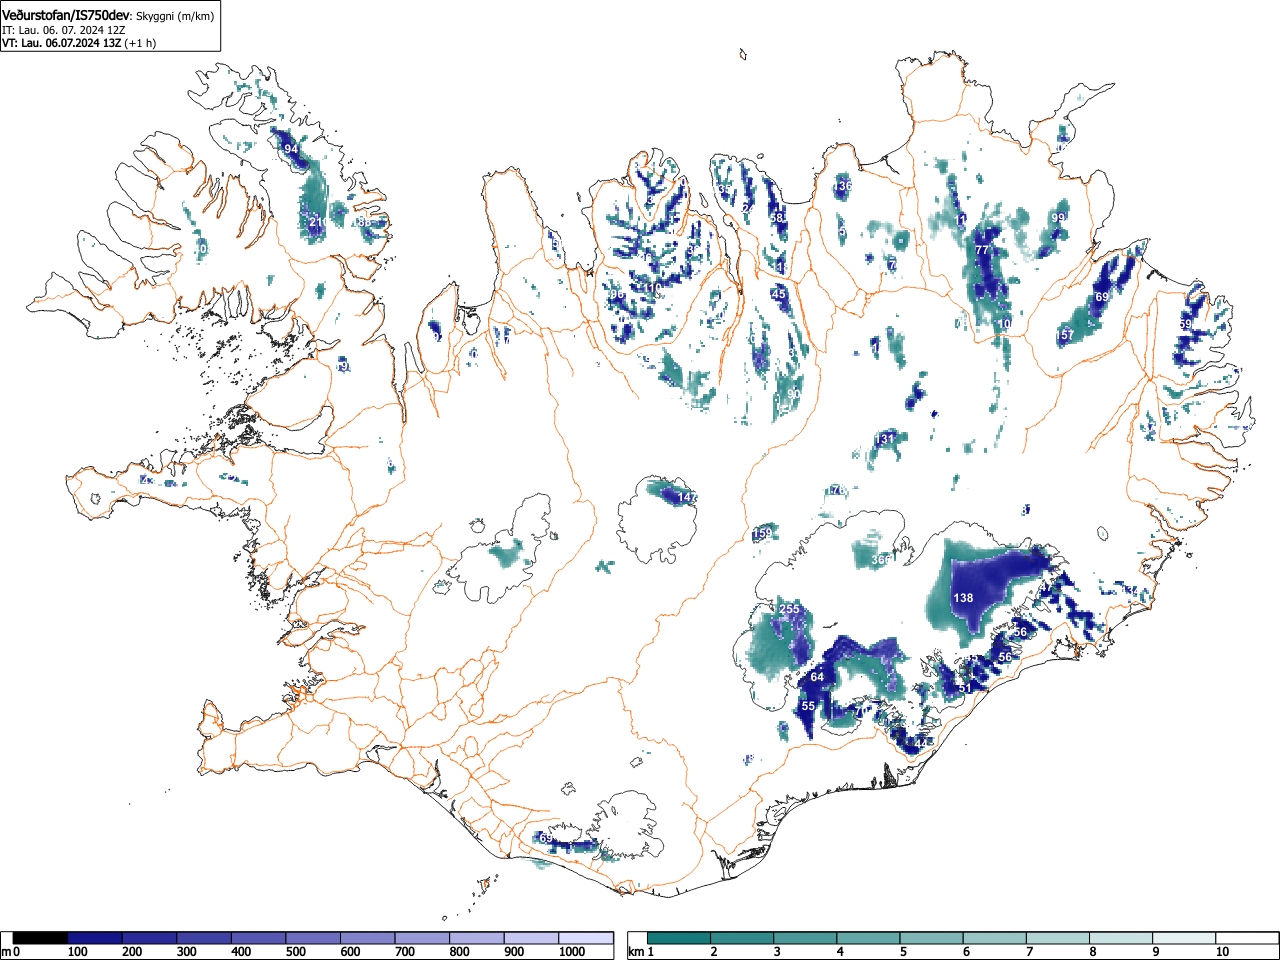Click the 178 value label

pos(836,490)
